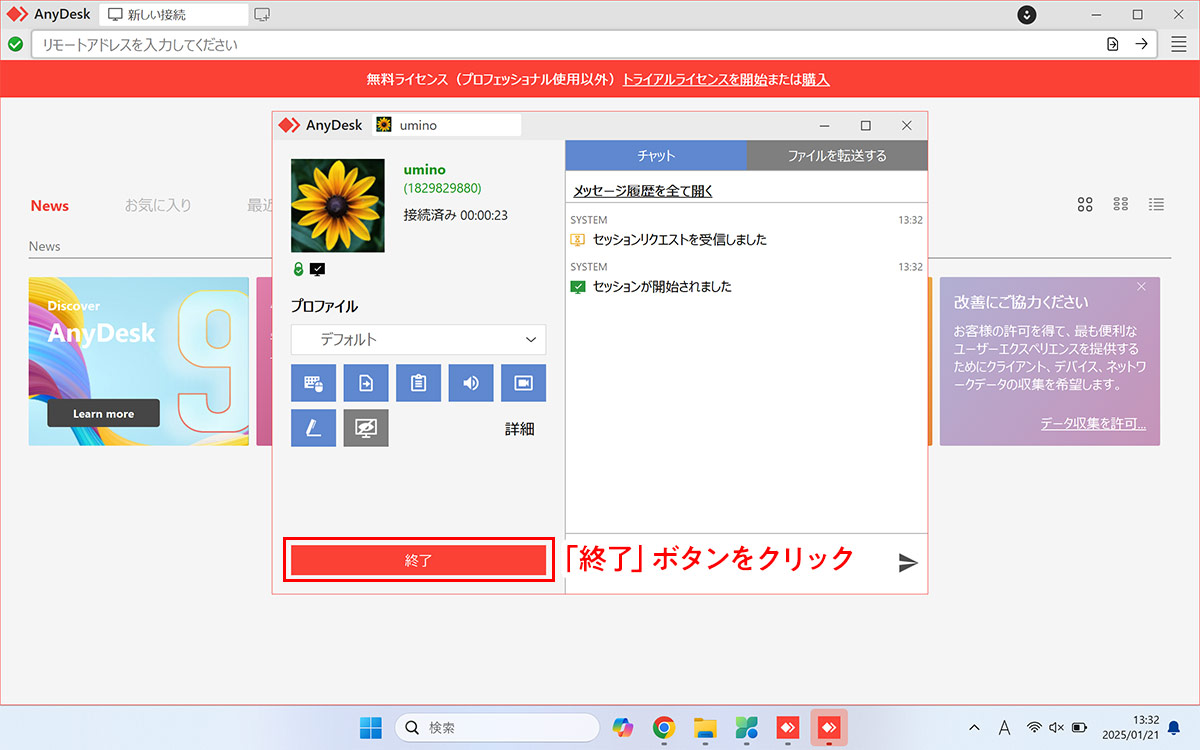
Task: Open green-blue app icon beside File Explorer
Action: click(x=747, y=727)
